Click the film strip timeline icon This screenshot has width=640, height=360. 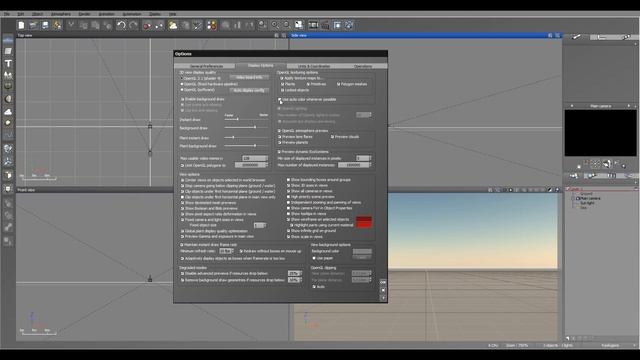tap(313, 25)
